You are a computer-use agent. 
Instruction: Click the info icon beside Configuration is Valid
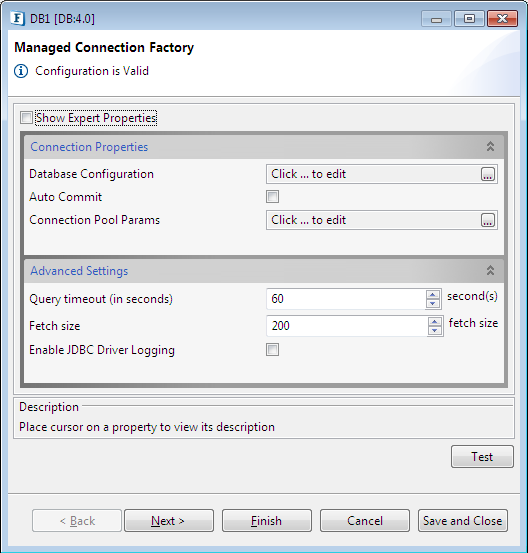[x=21, y=71]
